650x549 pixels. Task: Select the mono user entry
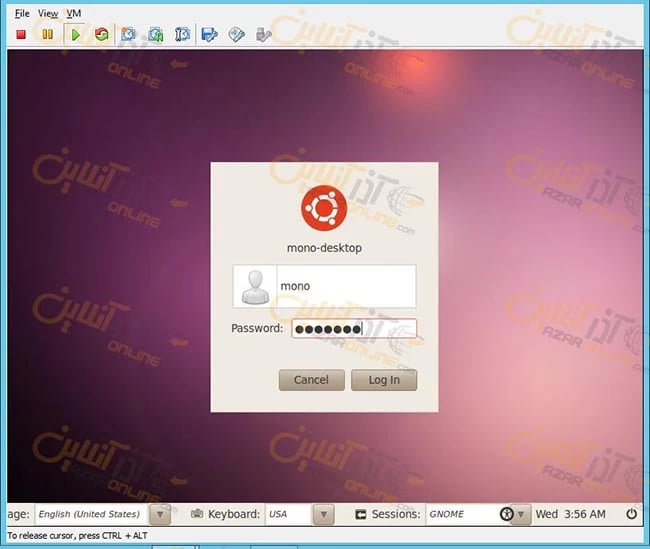[324, 286]
